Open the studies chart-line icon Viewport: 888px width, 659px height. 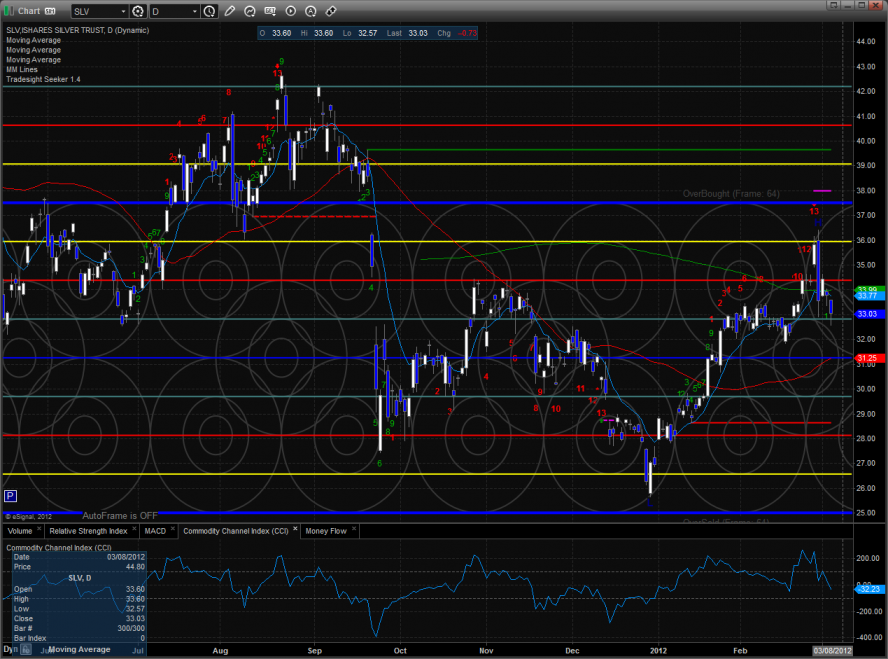(x=250, y=12)
